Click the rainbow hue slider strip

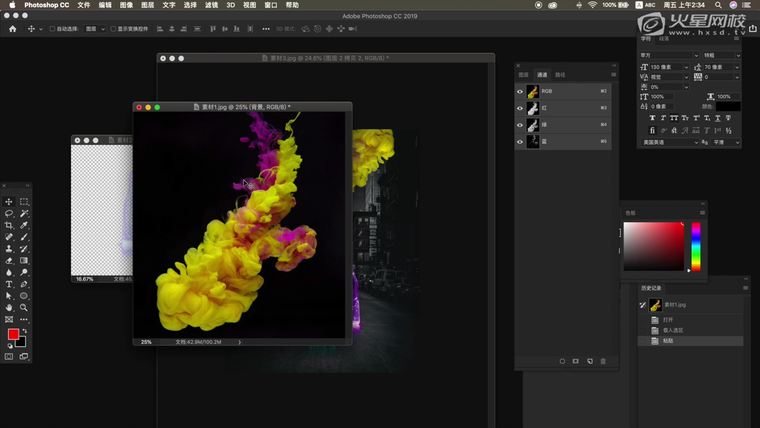[696, 246]
